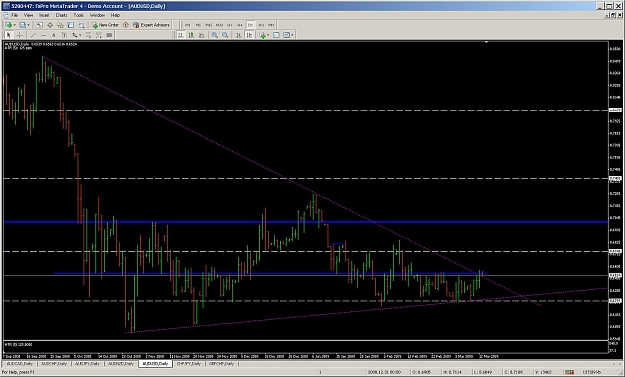The image size is (625, 377).
Task: Switch to the GBPCHF,Daily chart tab
Action: (x=222, y=363)
